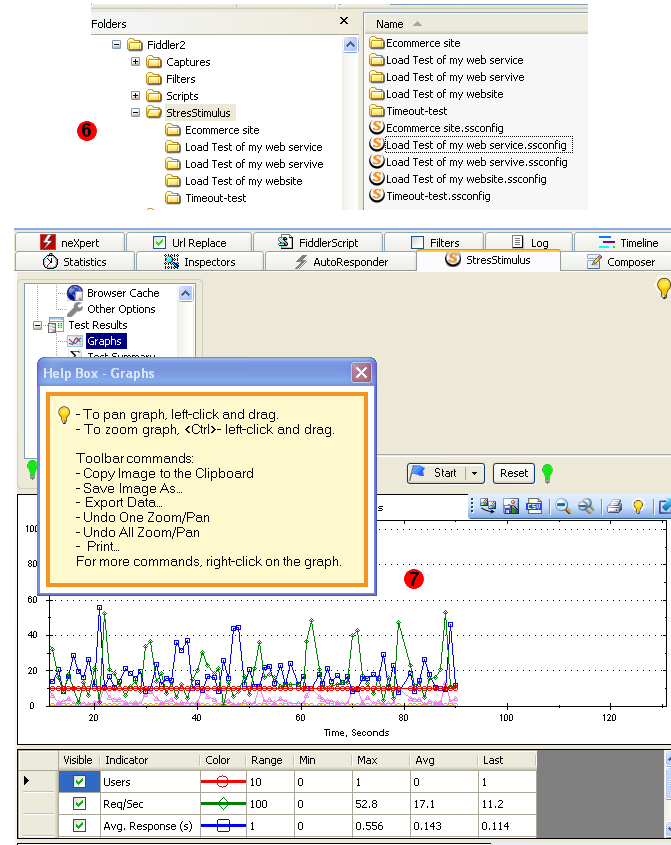Toggle the Url Replace tab checkbox

click(159, 243)
